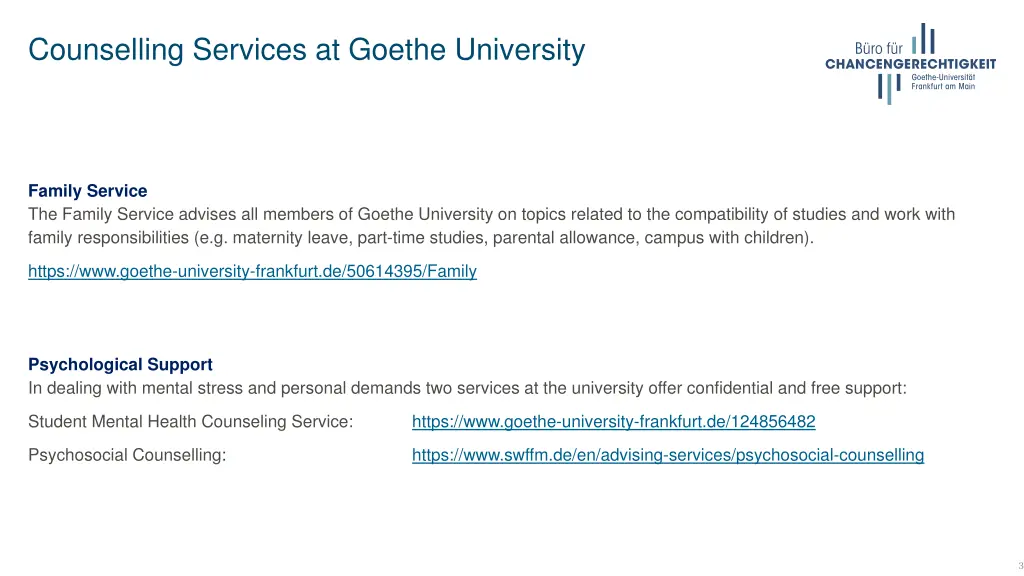Click the upper vertical bars logo icon
This screenshot has width=1024, height=576.
pos(925,39)
